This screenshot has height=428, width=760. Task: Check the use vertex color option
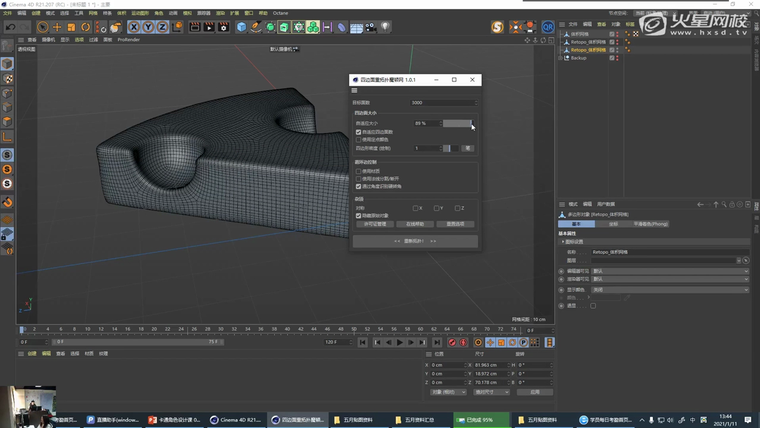(x=359, y=139)
